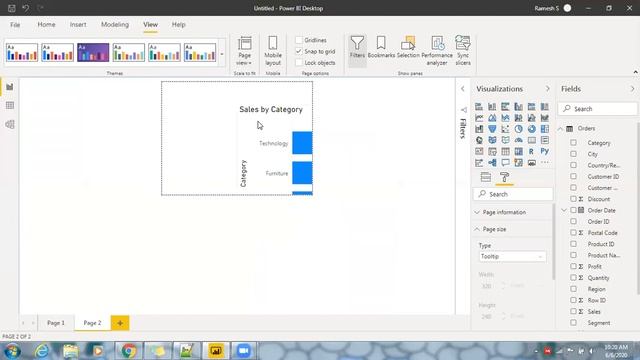The width and height of the screenshot is (640, 360).
Task: Open the Page view dropdown
Action: pos(244,51)
